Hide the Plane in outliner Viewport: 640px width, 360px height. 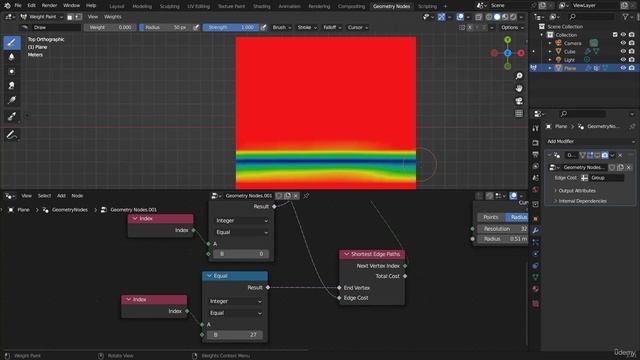(623, 68)
